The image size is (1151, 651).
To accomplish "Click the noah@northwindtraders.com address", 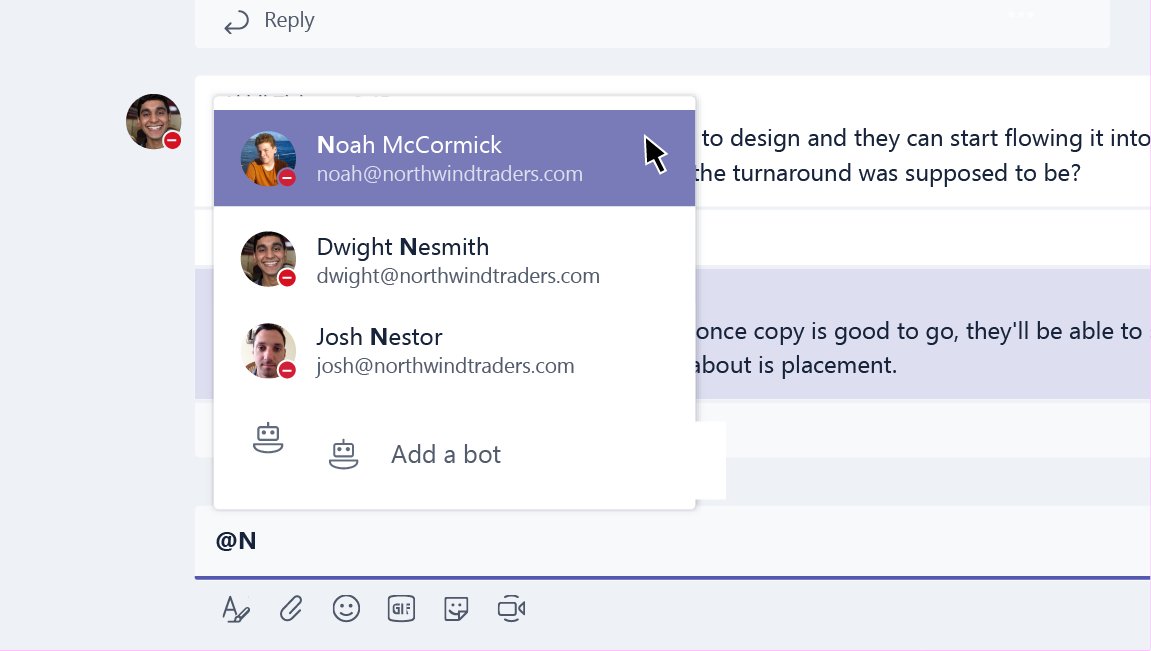I will 449,175.
